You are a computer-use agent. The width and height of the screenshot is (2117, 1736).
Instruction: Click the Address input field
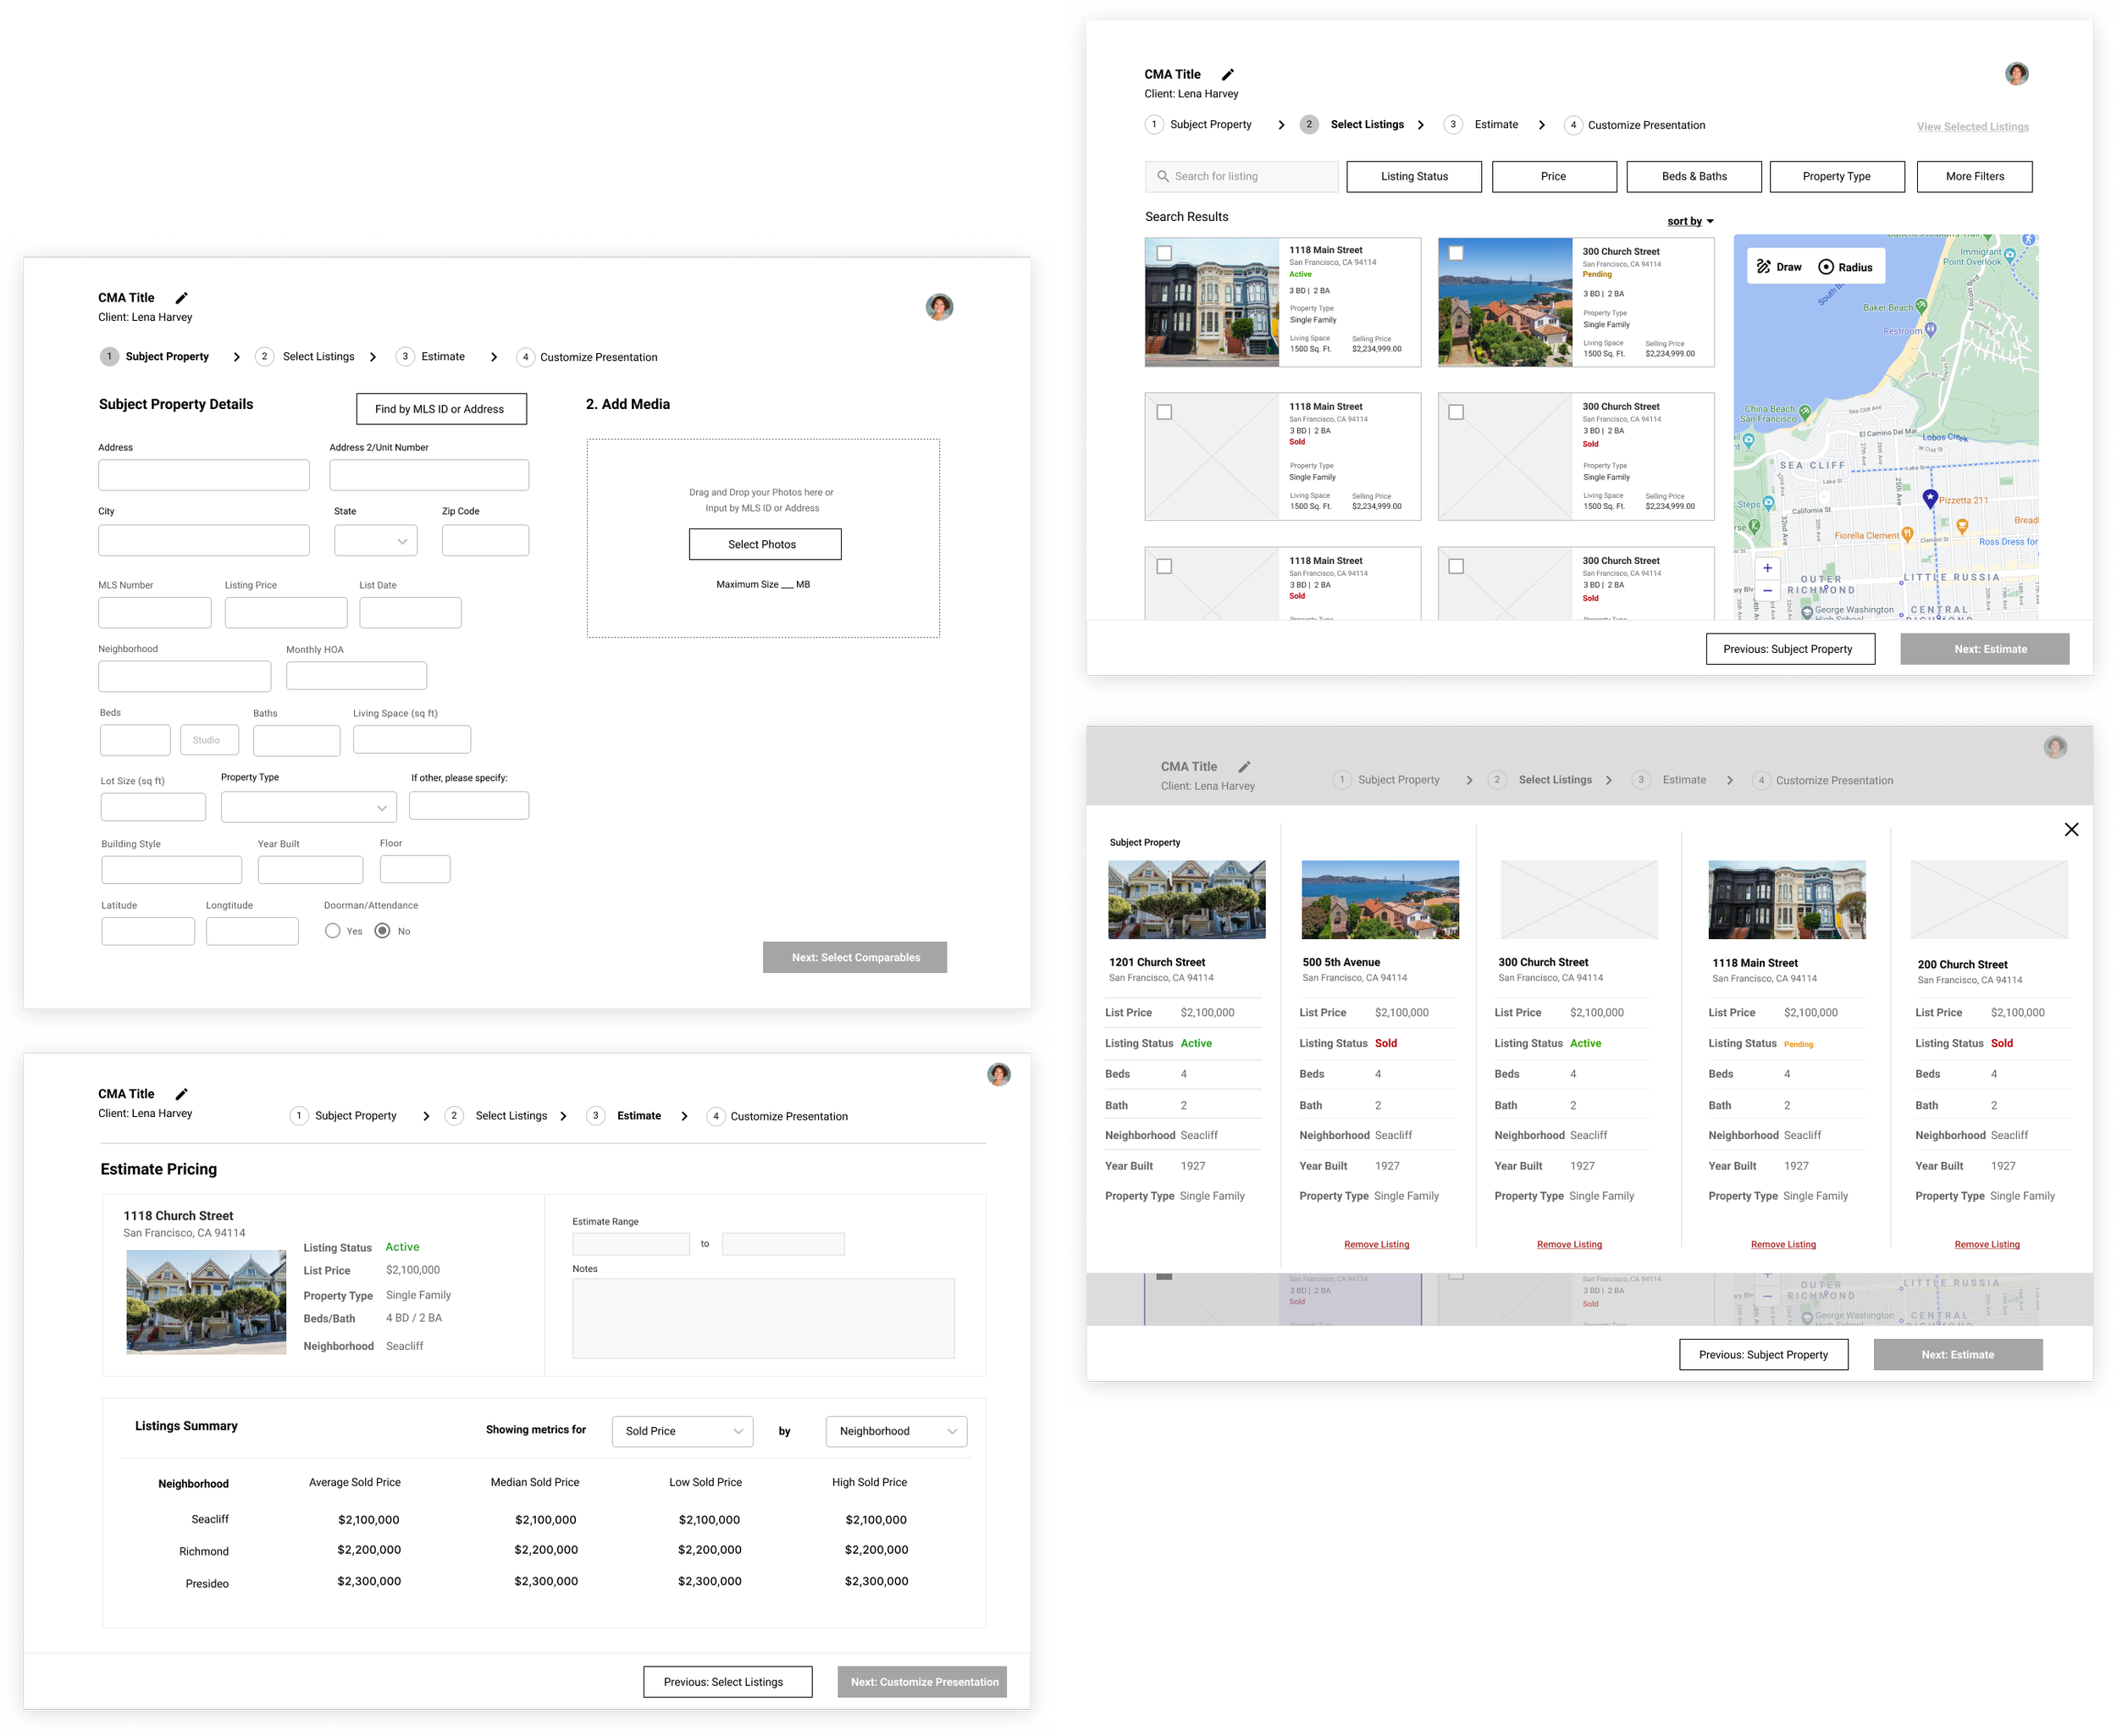[204, 475]
